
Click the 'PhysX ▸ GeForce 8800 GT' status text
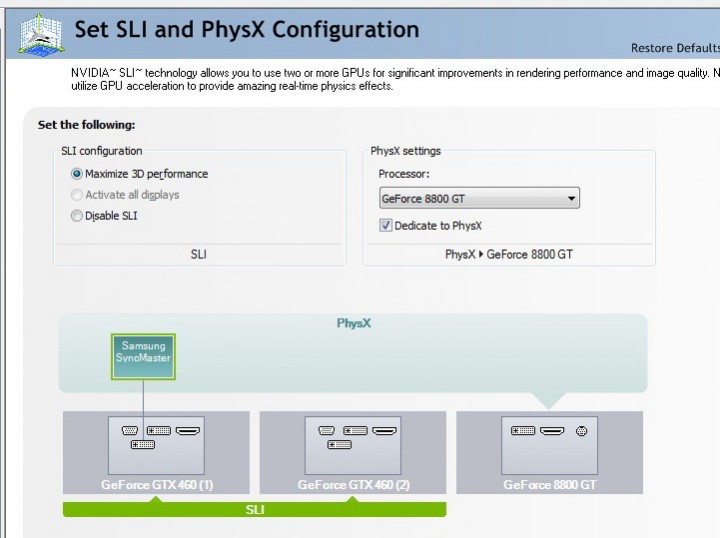[x=509, y=254]
